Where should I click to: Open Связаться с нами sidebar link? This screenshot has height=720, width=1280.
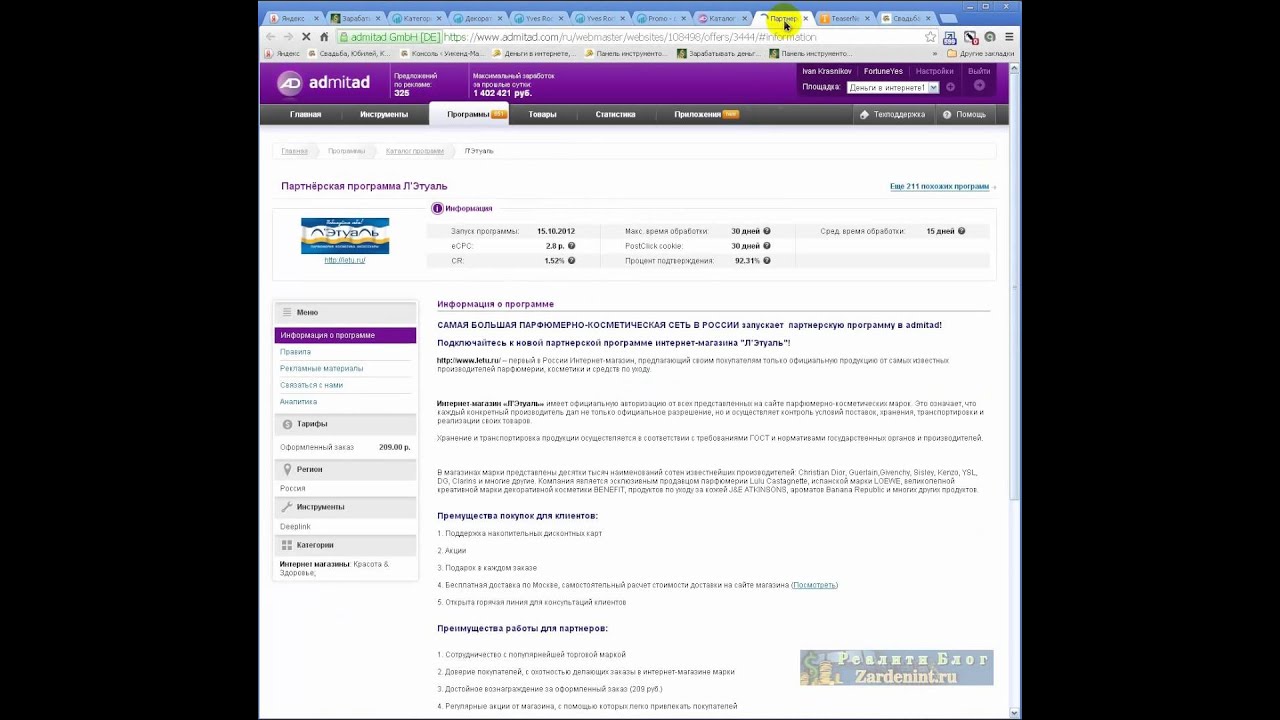click(311, 385)
